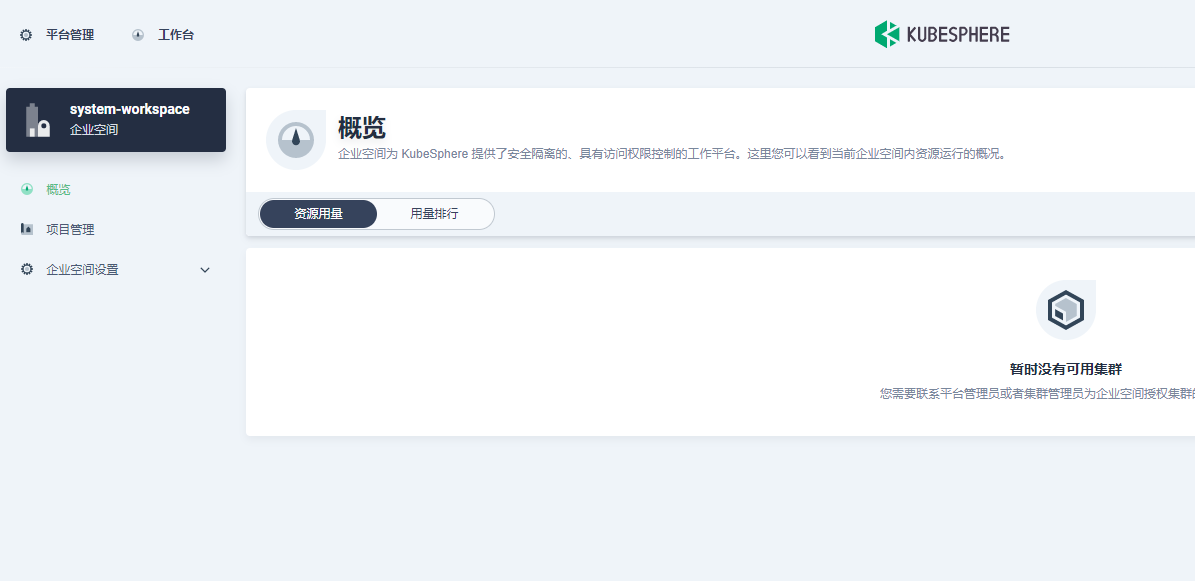Click the 暂时没有可用集群 message text

pyautogui.click(x=1065, y=370)
